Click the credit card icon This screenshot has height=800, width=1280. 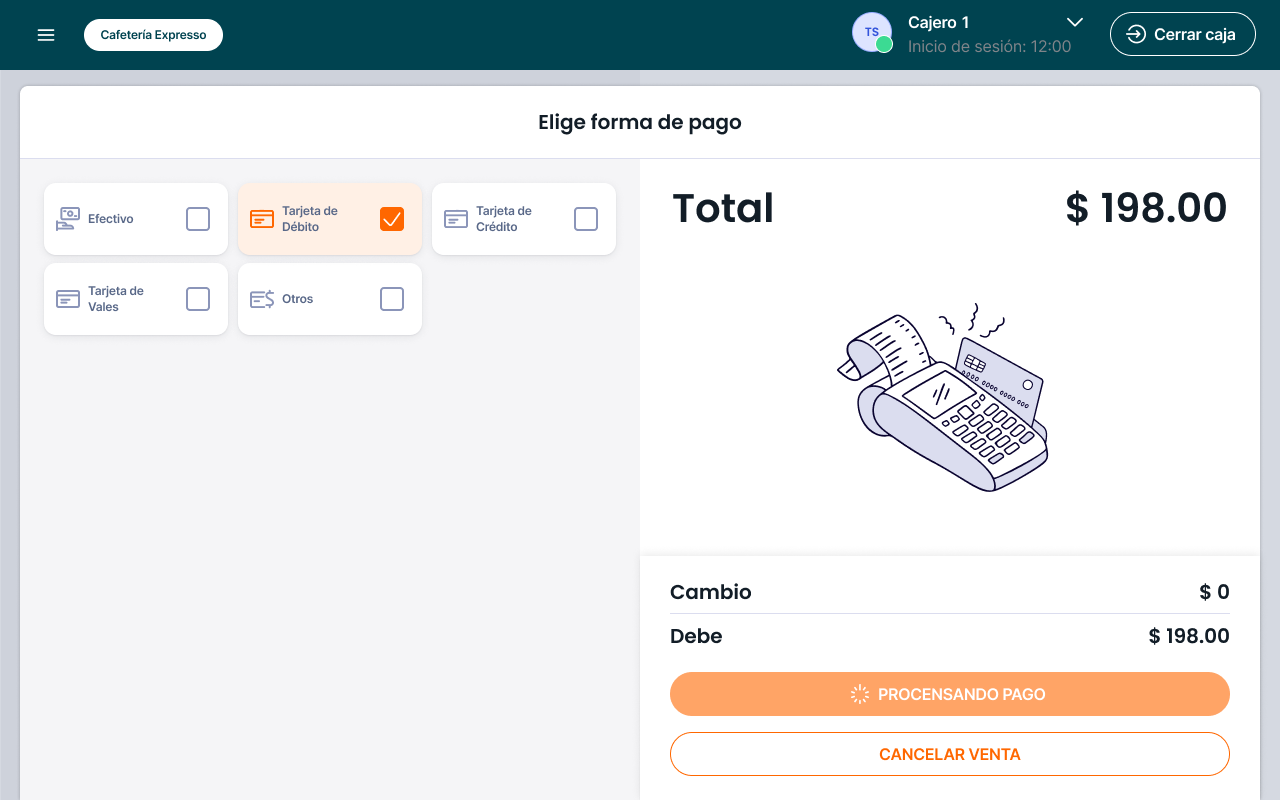[x=456, y=219]
